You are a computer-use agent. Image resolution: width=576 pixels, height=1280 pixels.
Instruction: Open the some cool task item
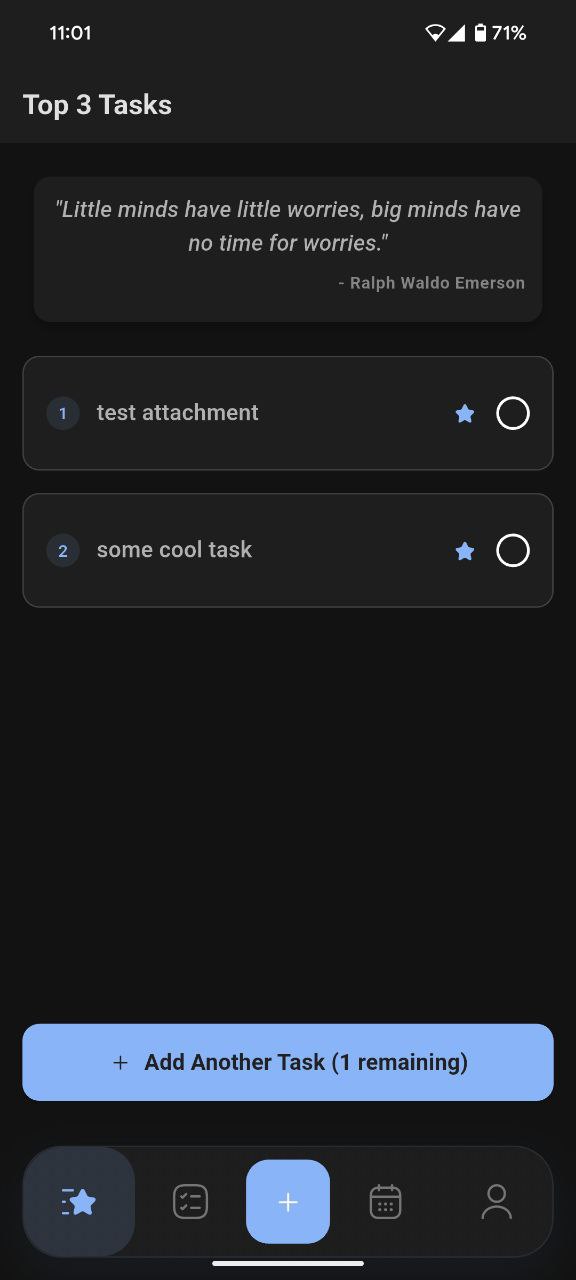point(288,551)
